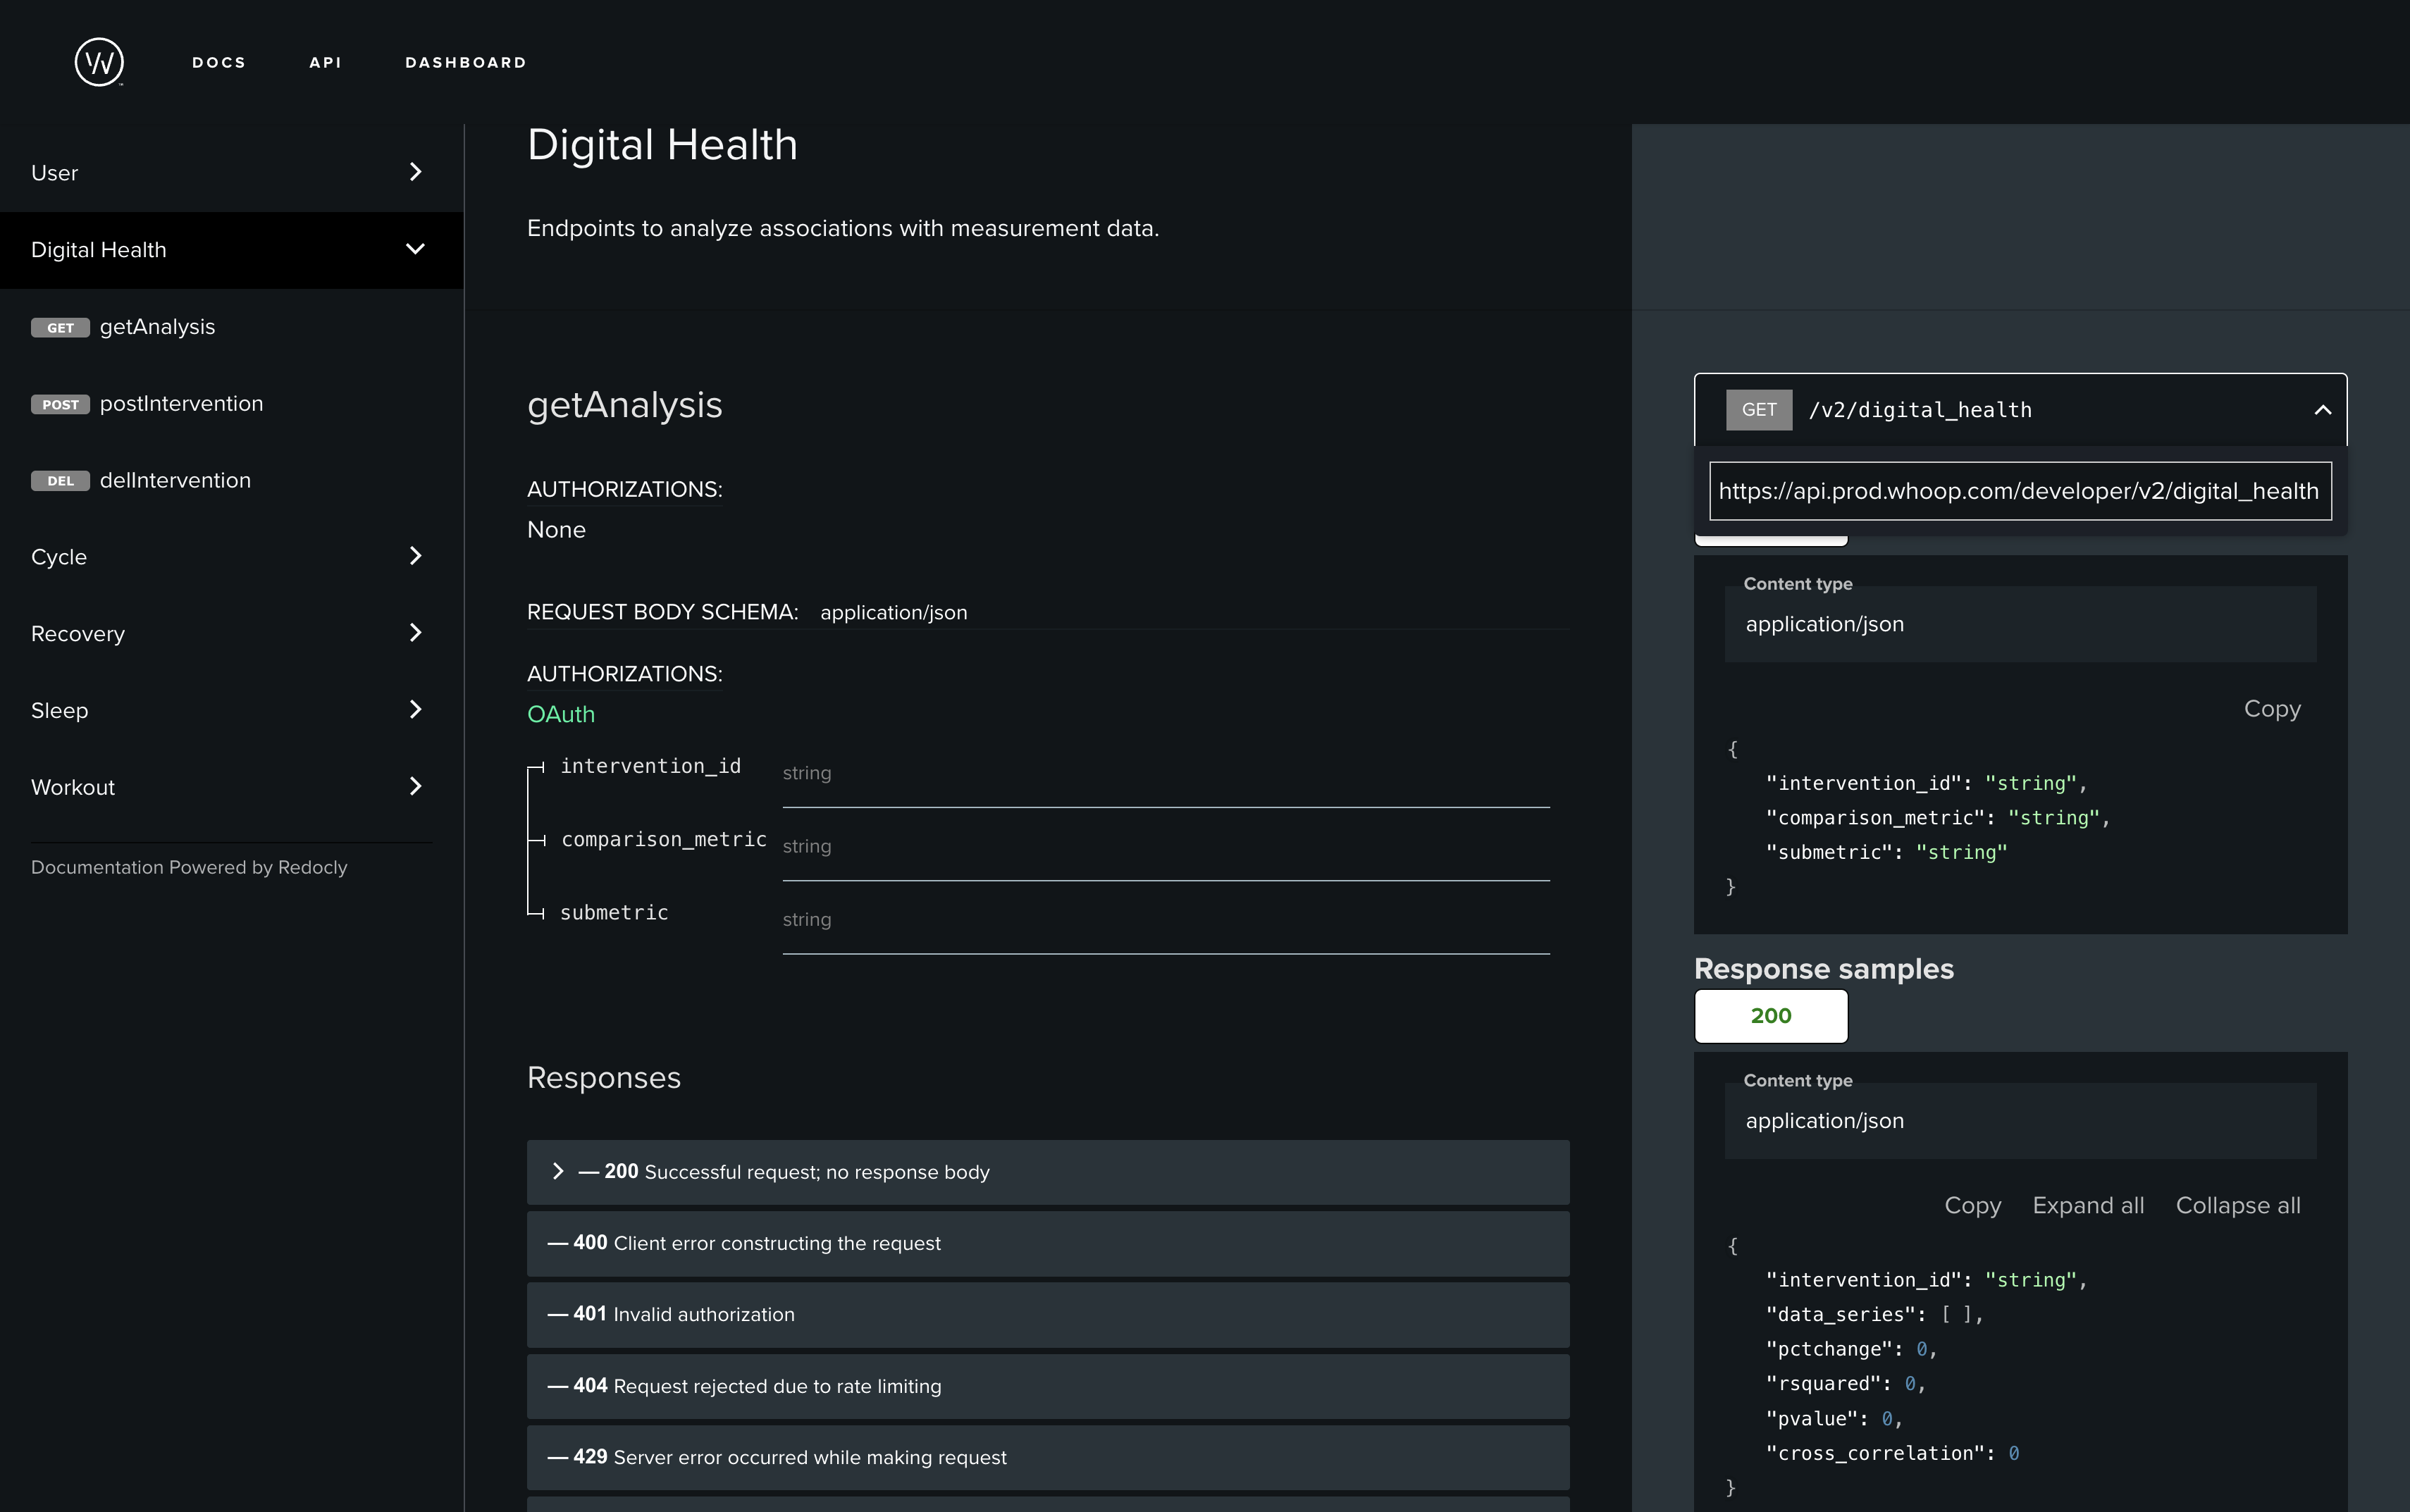Open request sample Content type application/json dropdown
The width and height of the screenshot is (2410, 1512).
[2020, 624]
